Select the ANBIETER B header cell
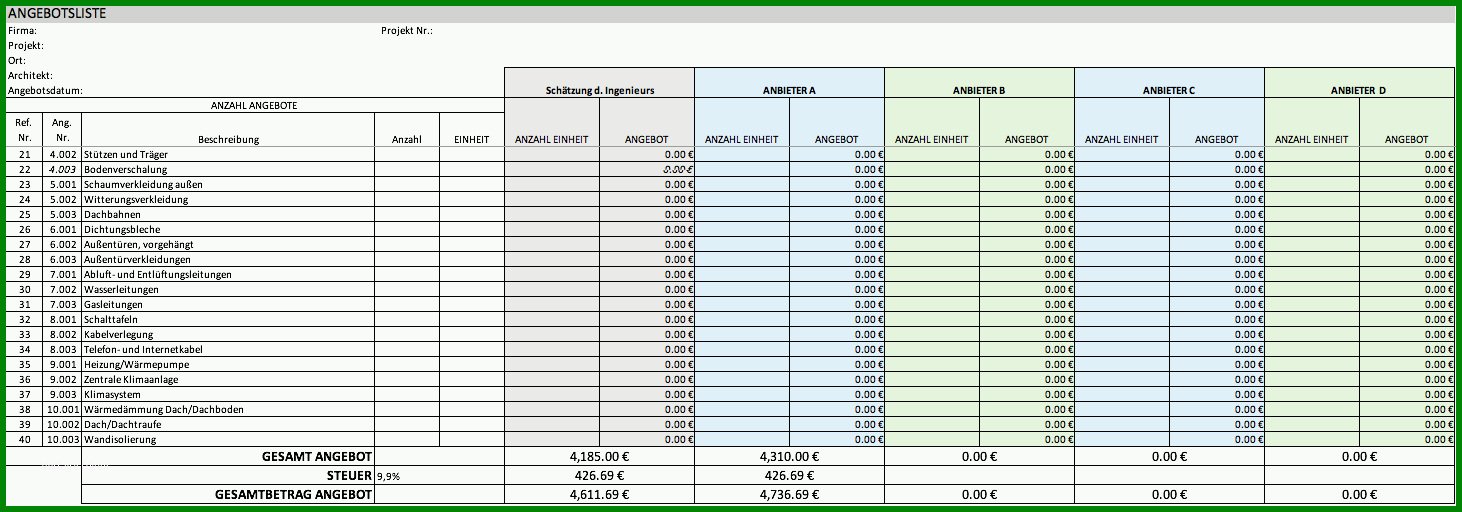 979,90
